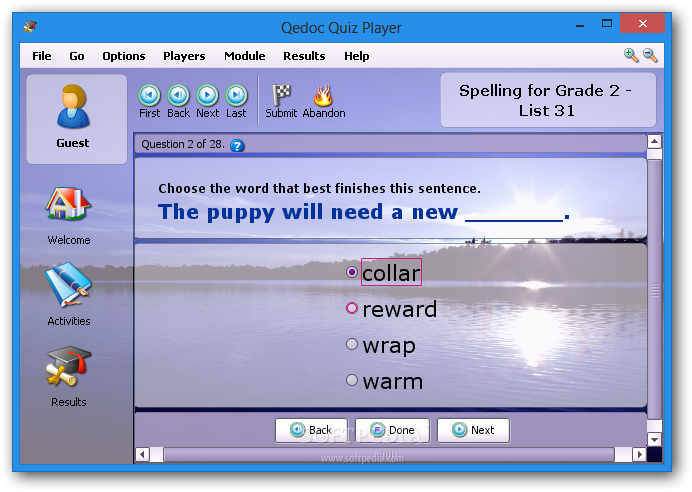Submit the quiz with checkered flag icon

click(x=281, y=95)
